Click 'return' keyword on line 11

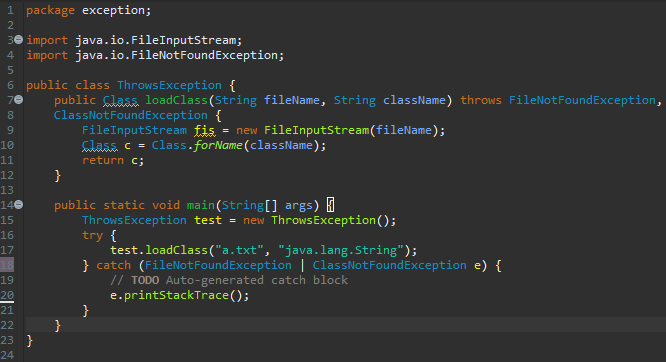coord(103,160)
